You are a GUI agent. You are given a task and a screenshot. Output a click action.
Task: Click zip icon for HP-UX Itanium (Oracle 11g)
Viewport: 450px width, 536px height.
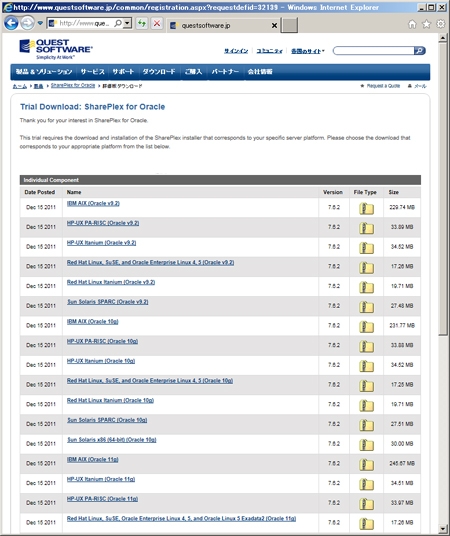pos(366,484)
